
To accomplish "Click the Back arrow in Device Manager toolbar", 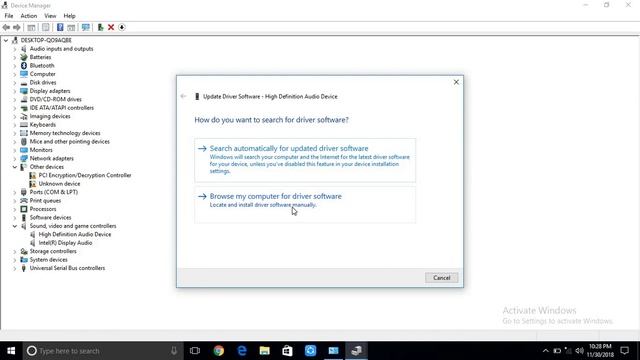I will pos(6,27).
